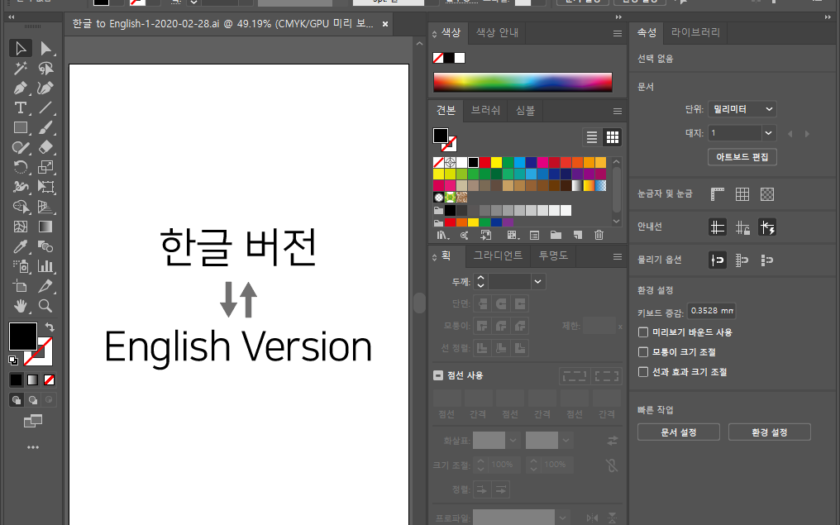Screen dimensions: 840x525
Task: Switch swatches to list view
Action: [592, 137]
